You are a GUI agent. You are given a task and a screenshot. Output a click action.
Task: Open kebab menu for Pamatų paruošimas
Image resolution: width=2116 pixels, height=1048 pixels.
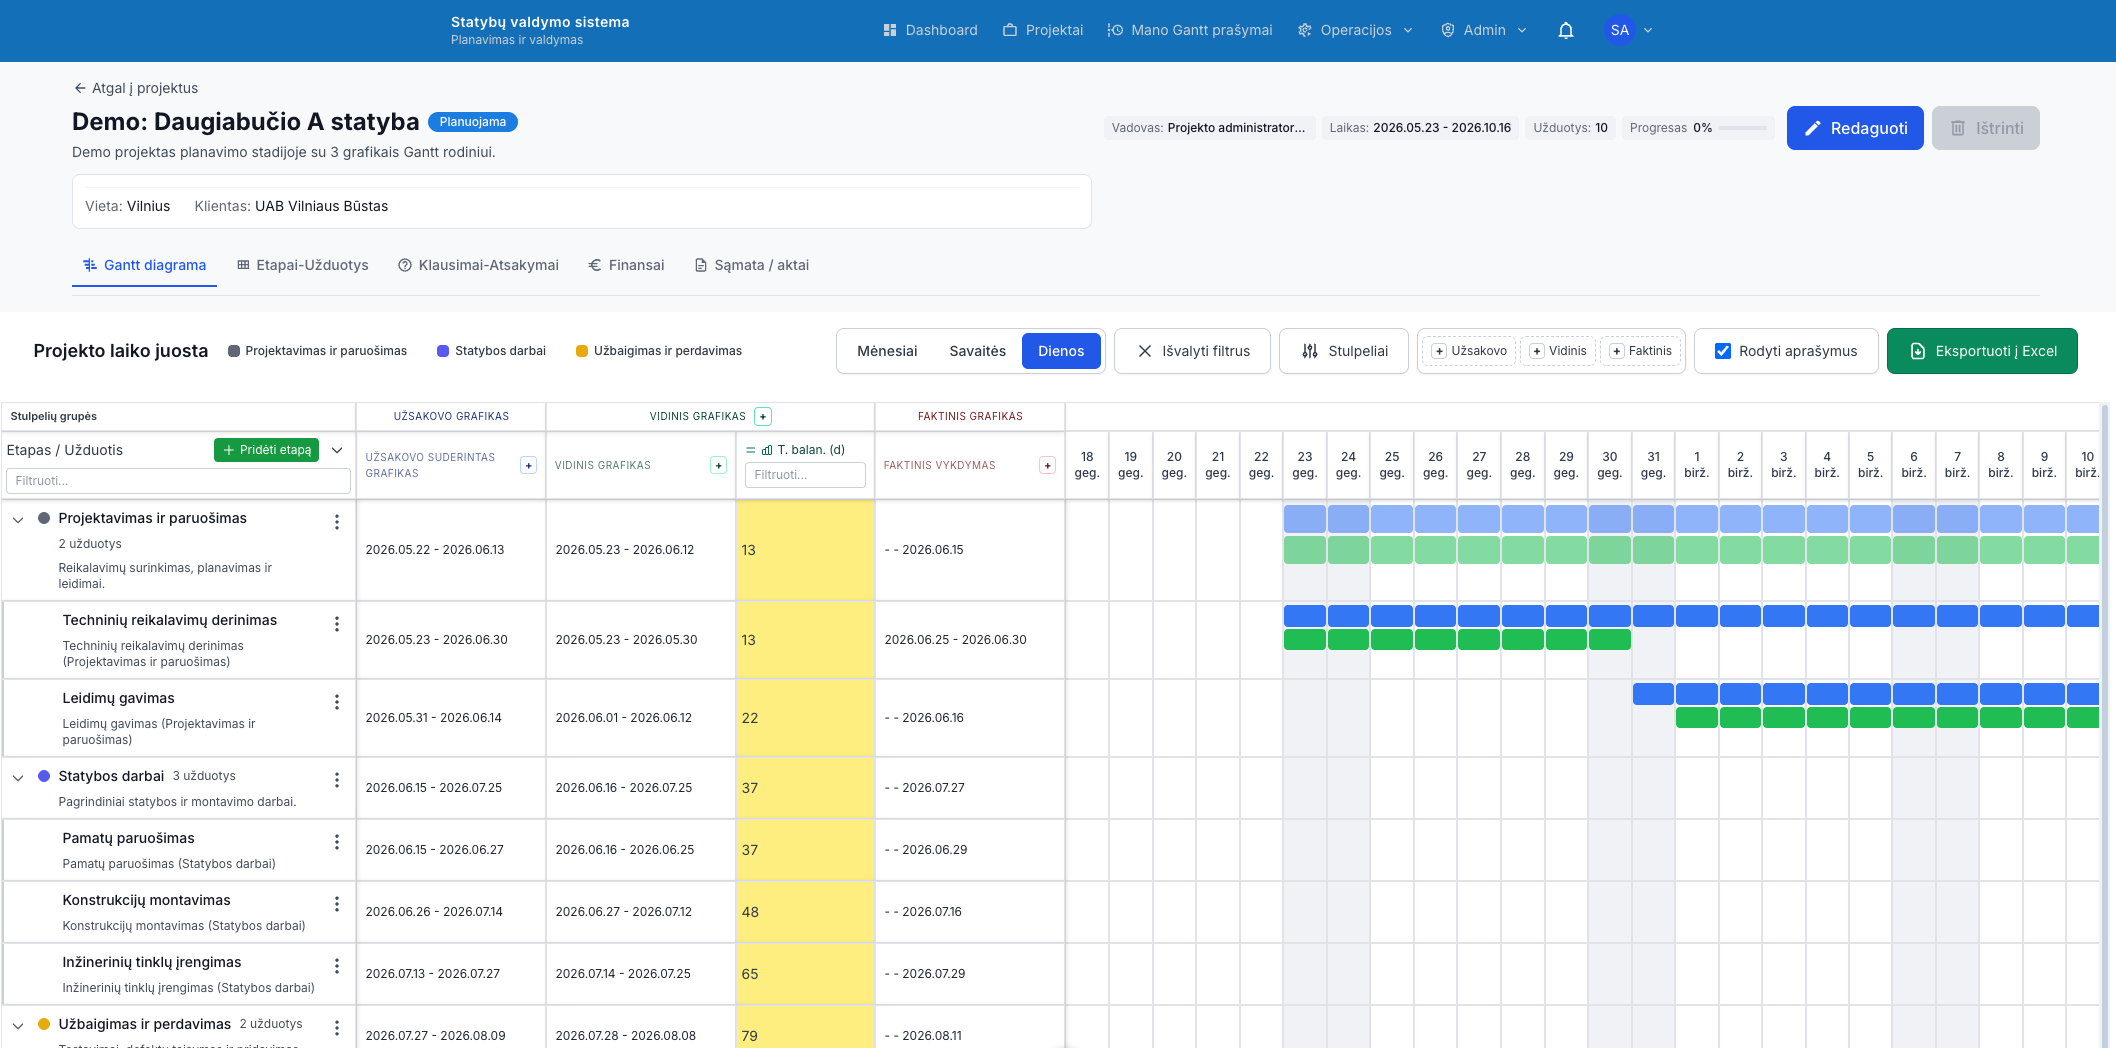(x=337, y=842)
